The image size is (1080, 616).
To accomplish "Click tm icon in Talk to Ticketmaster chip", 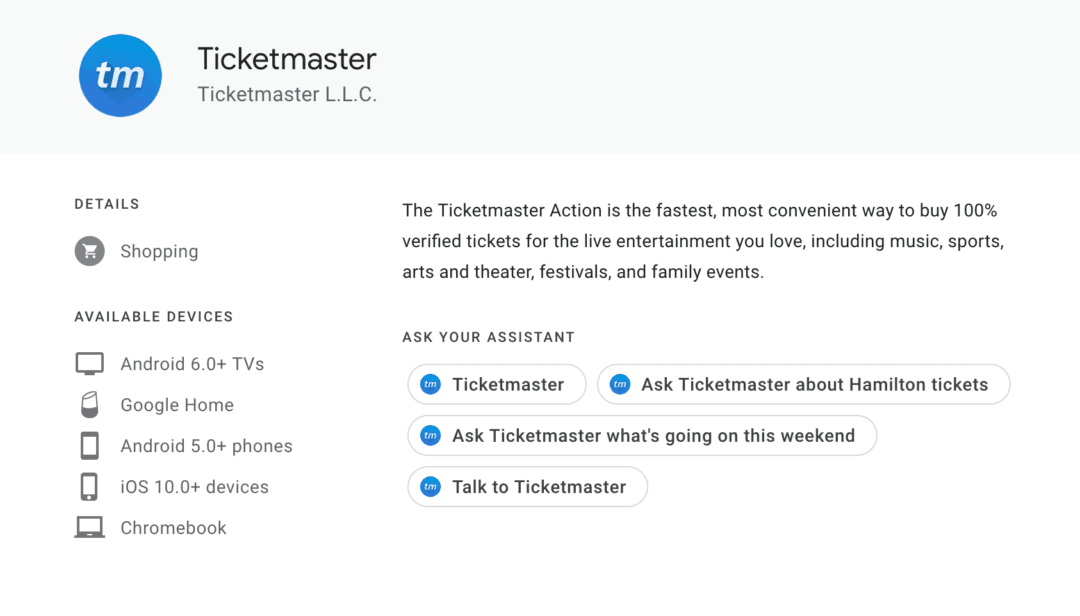I will [430, 486].
